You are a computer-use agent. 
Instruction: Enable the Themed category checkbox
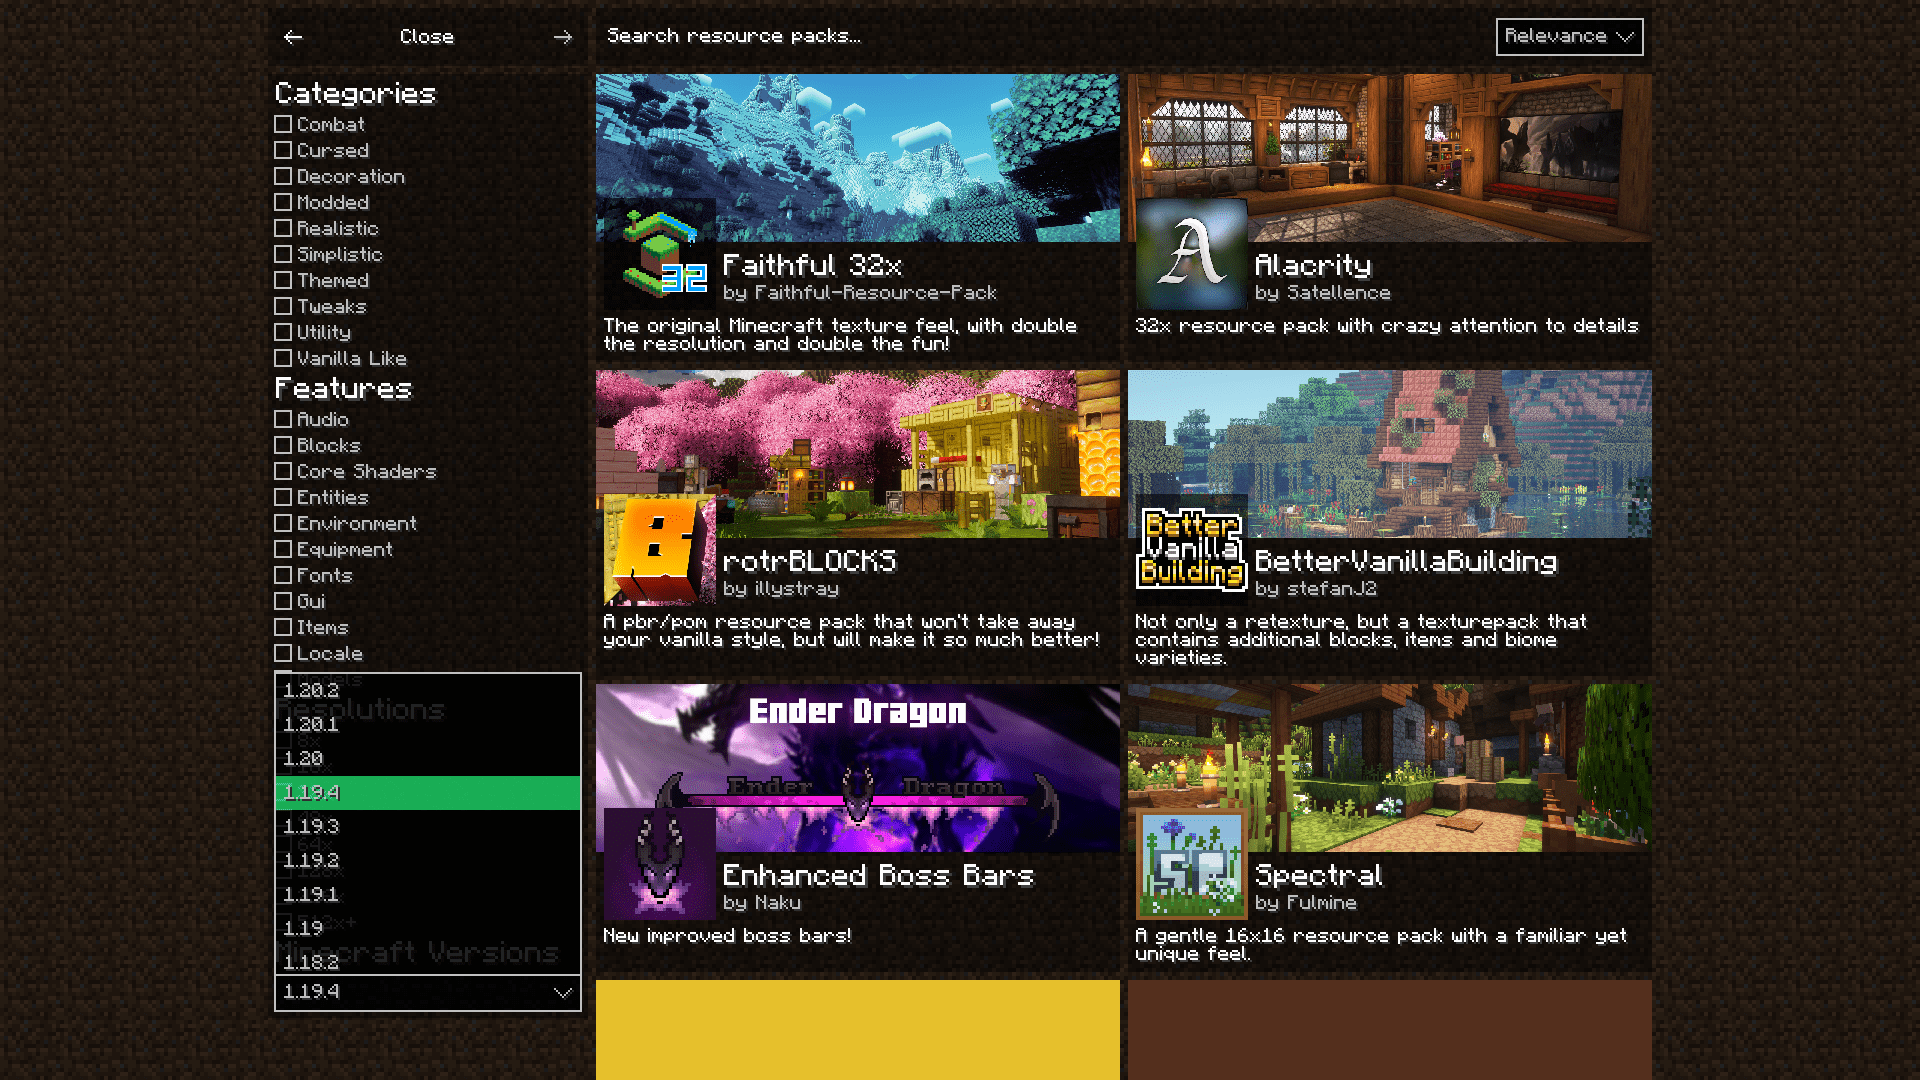pos(283,280)
